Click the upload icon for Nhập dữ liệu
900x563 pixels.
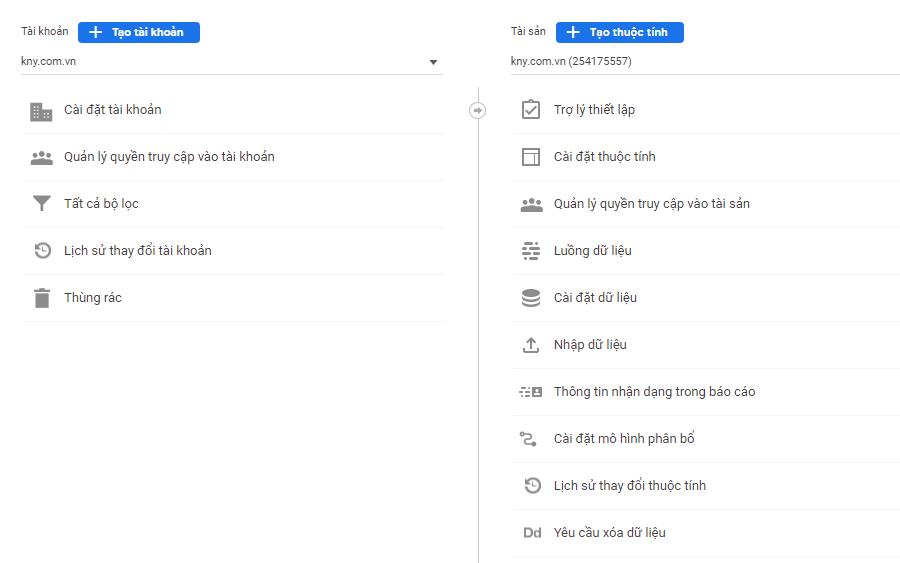pyautogui.click(x=531, y=345)
